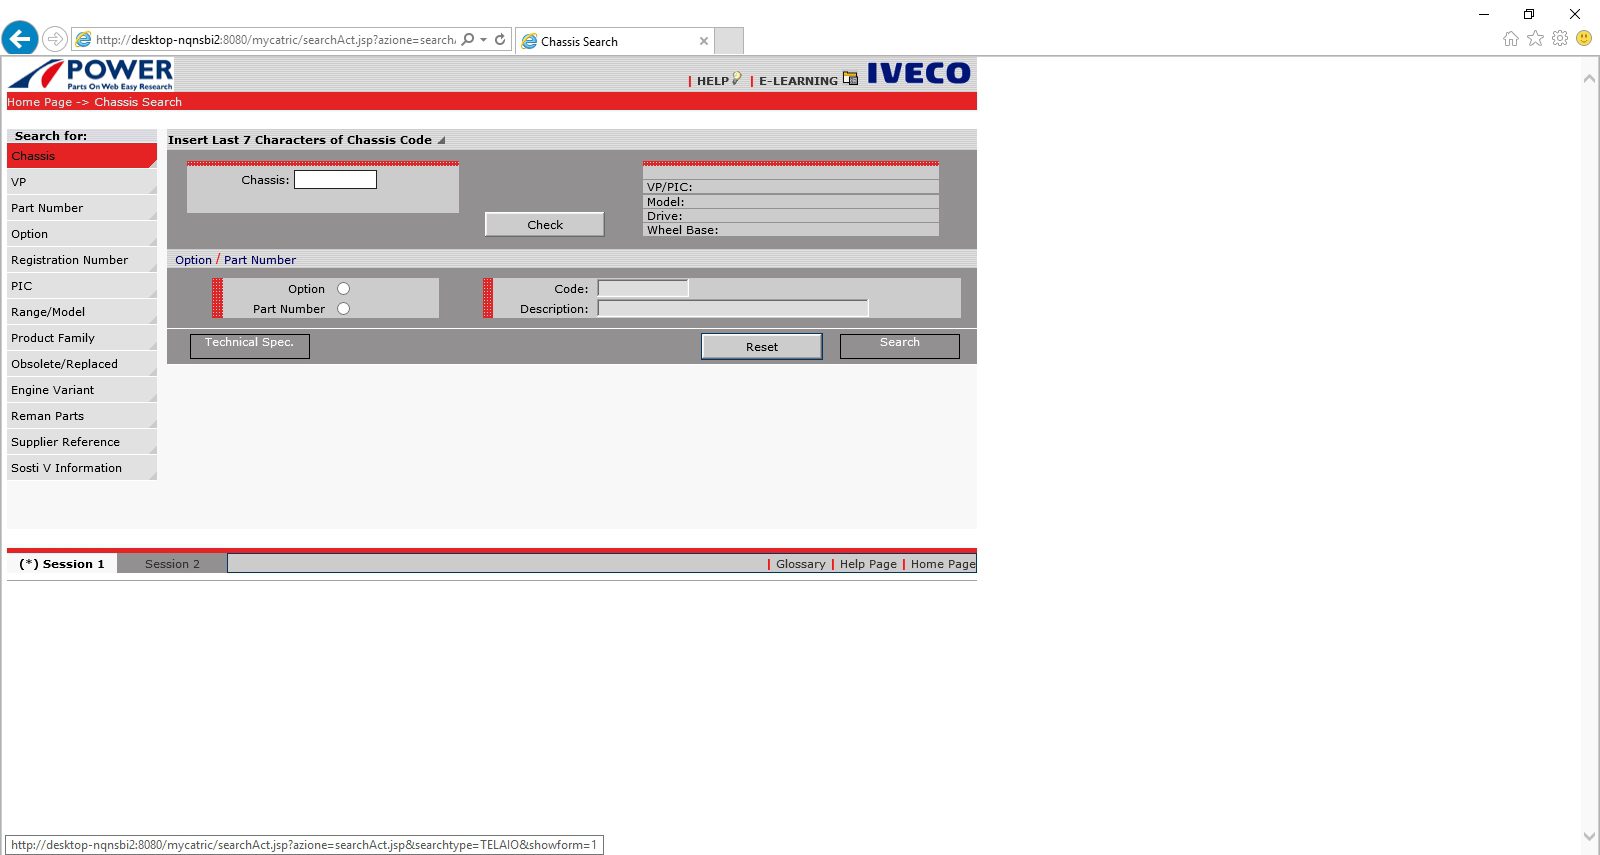Click the Search button
The width and height of the screenshot is (1600, 855).
(900, 345)
